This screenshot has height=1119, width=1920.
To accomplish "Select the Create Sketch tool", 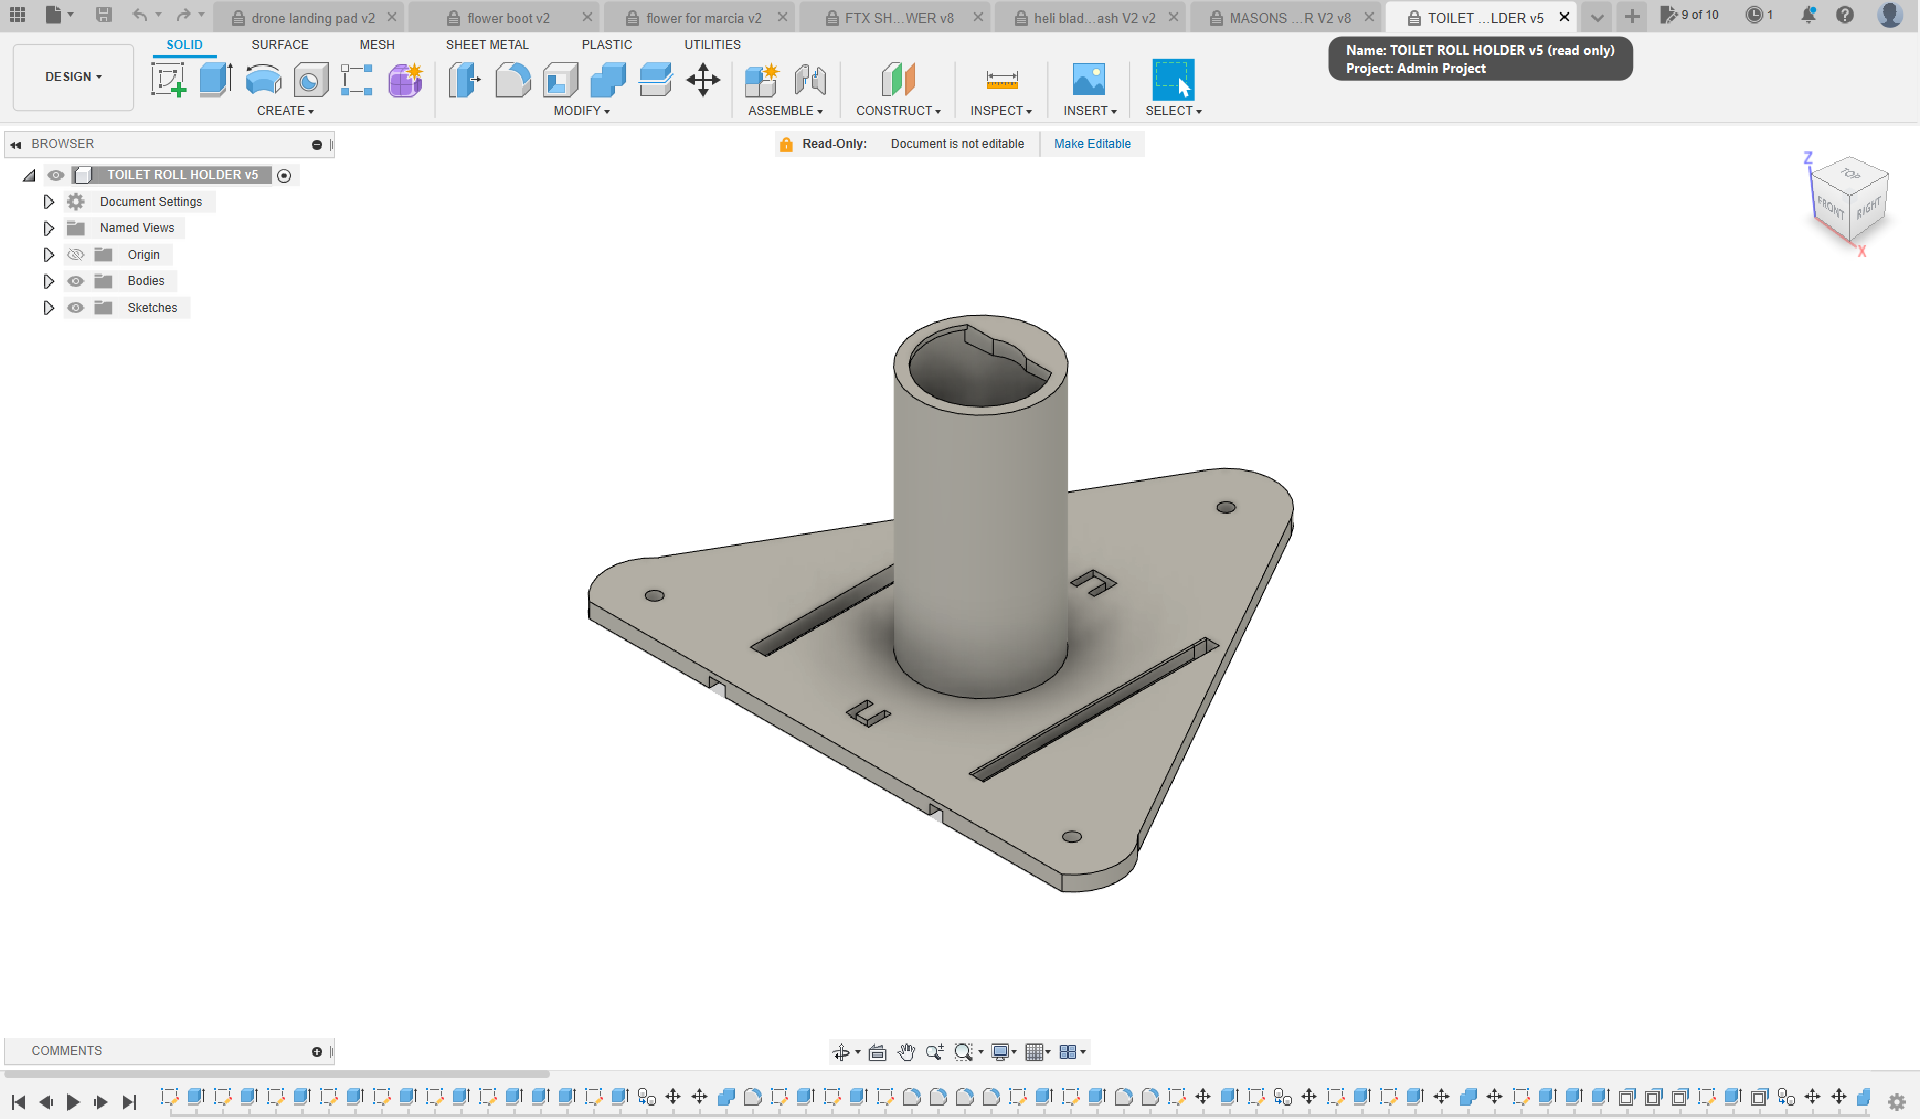I will point(168,79).
